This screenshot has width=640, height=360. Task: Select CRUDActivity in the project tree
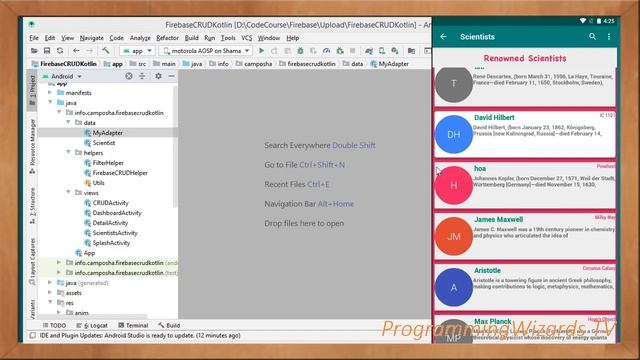point(110,203)
